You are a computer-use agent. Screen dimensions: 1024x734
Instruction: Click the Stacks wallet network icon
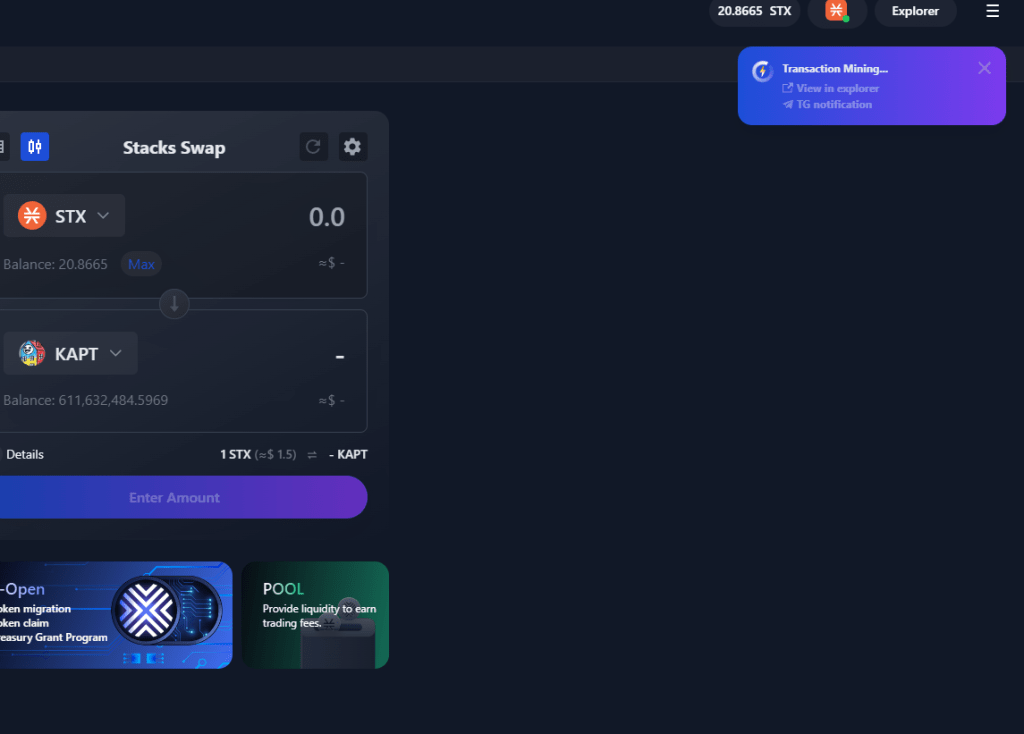pyautogui.click(x=837, y=11)
